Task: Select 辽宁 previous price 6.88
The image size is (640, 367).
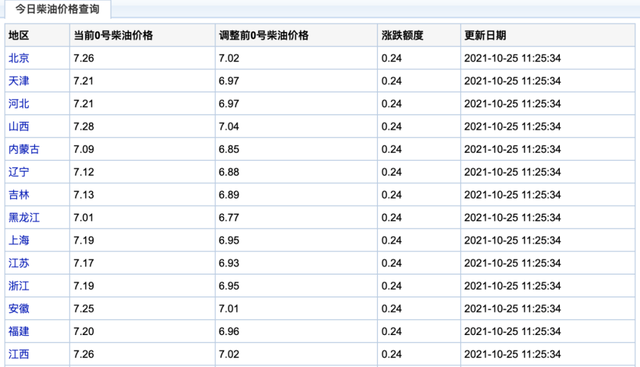Action: point(229,172)
